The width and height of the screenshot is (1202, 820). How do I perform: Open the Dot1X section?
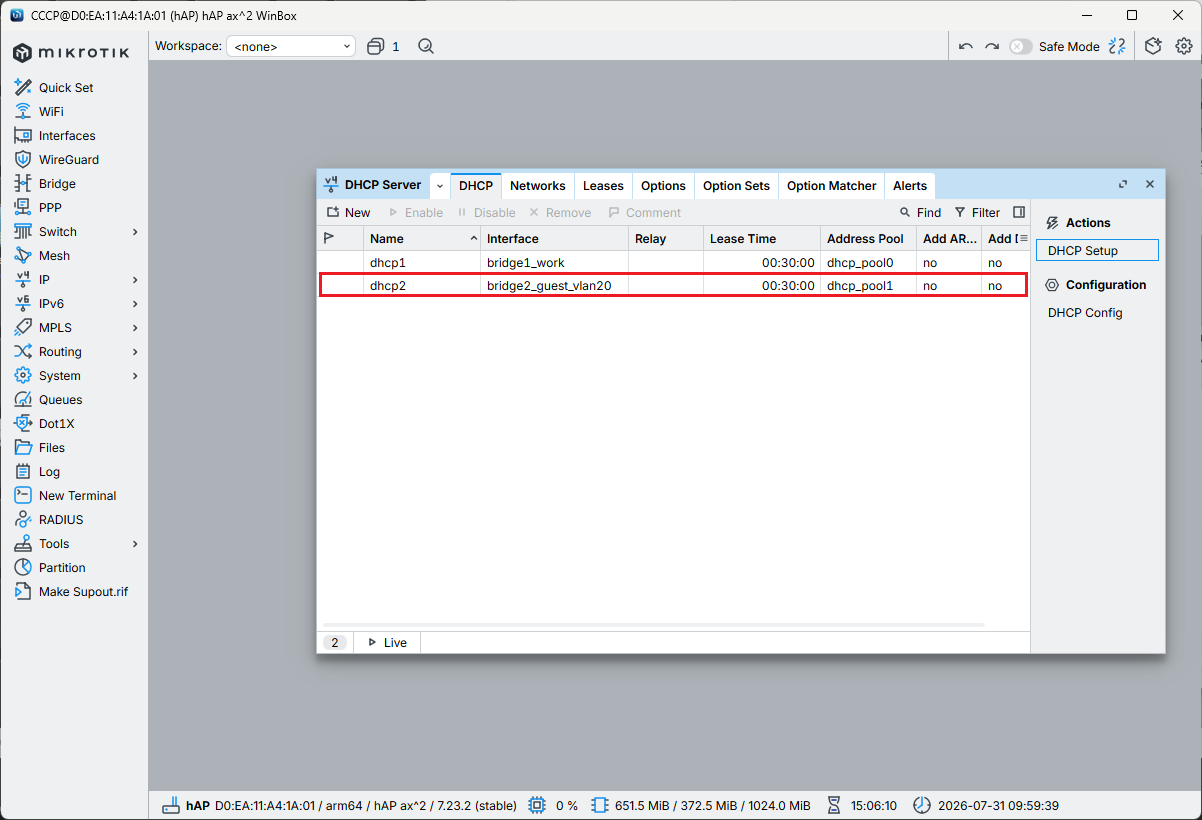tap(56, 423)
